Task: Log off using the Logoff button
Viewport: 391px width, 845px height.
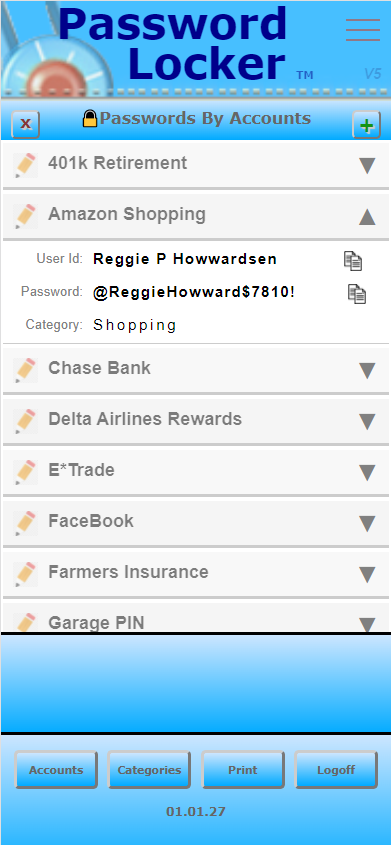Action: [336, 770]
